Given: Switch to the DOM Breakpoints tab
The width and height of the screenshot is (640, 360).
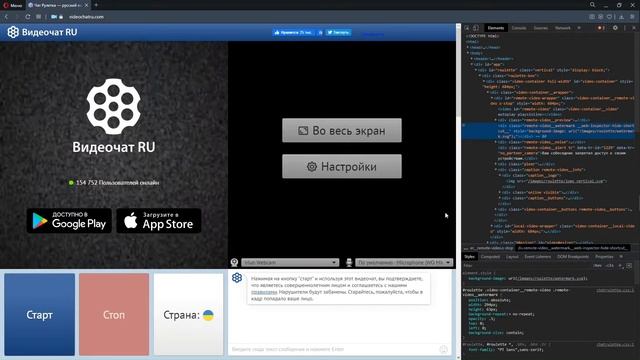Looking at the screenshot, I should pyautogui.click(x=573, y=257).
